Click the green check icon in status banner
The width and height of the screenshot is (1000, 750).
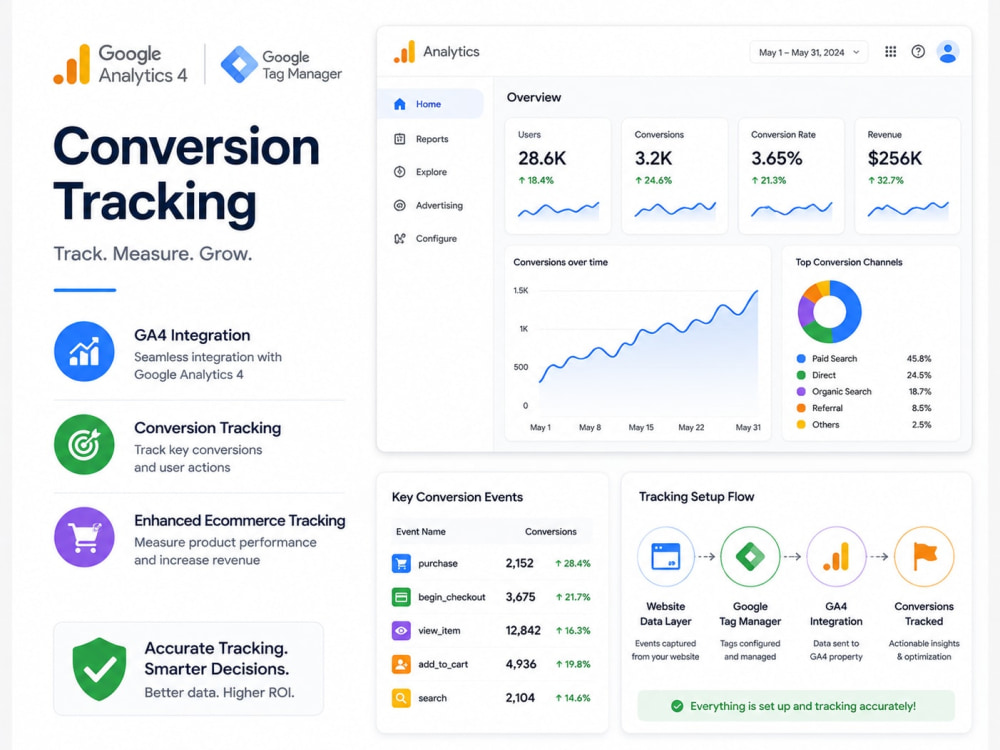coord(677,706)
